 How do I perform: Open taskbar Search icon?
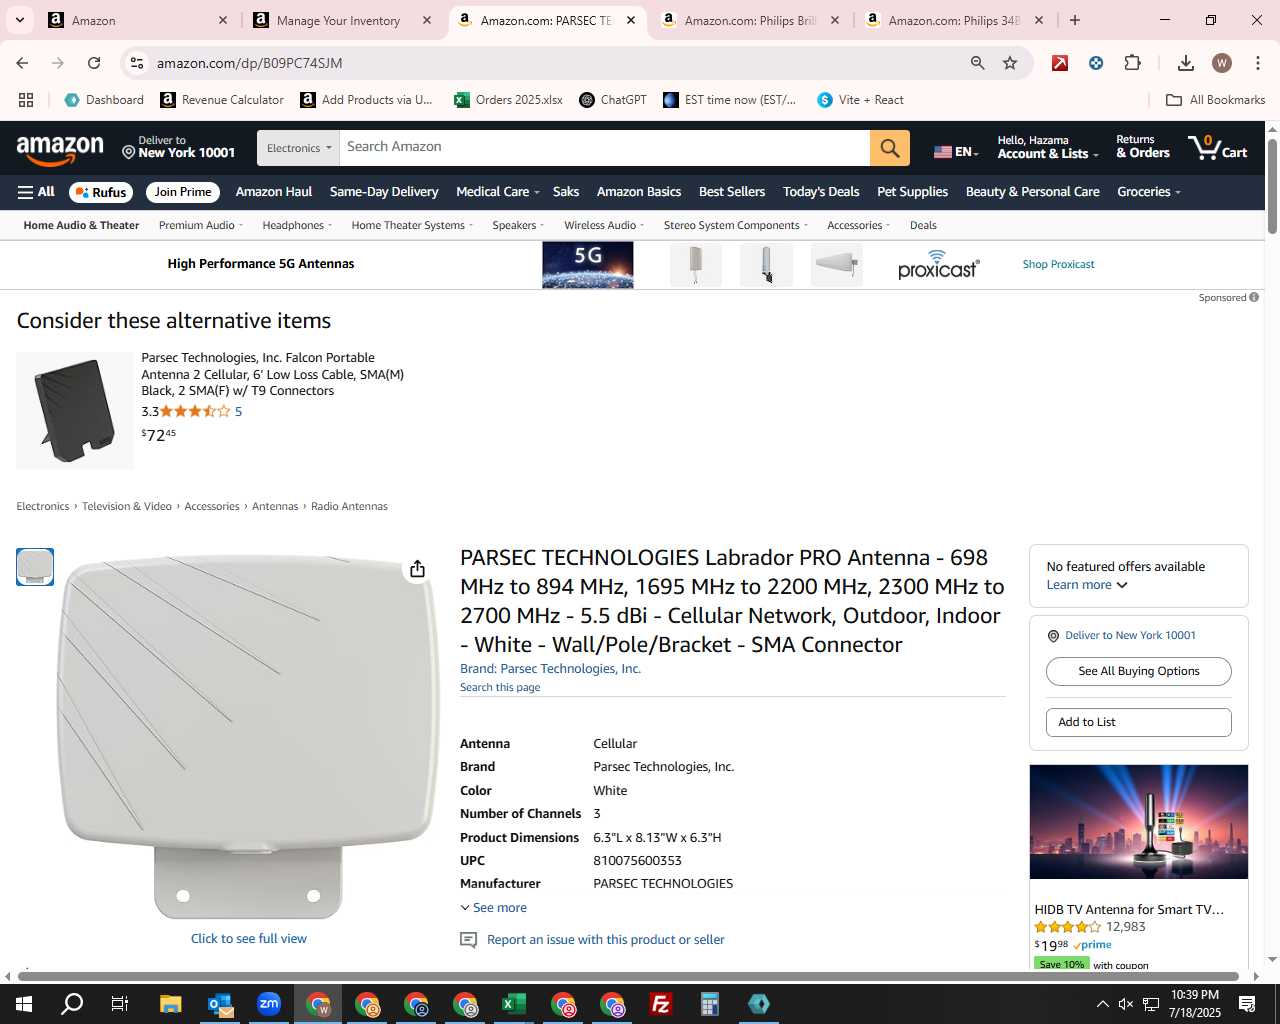[x=72, y=1004]
